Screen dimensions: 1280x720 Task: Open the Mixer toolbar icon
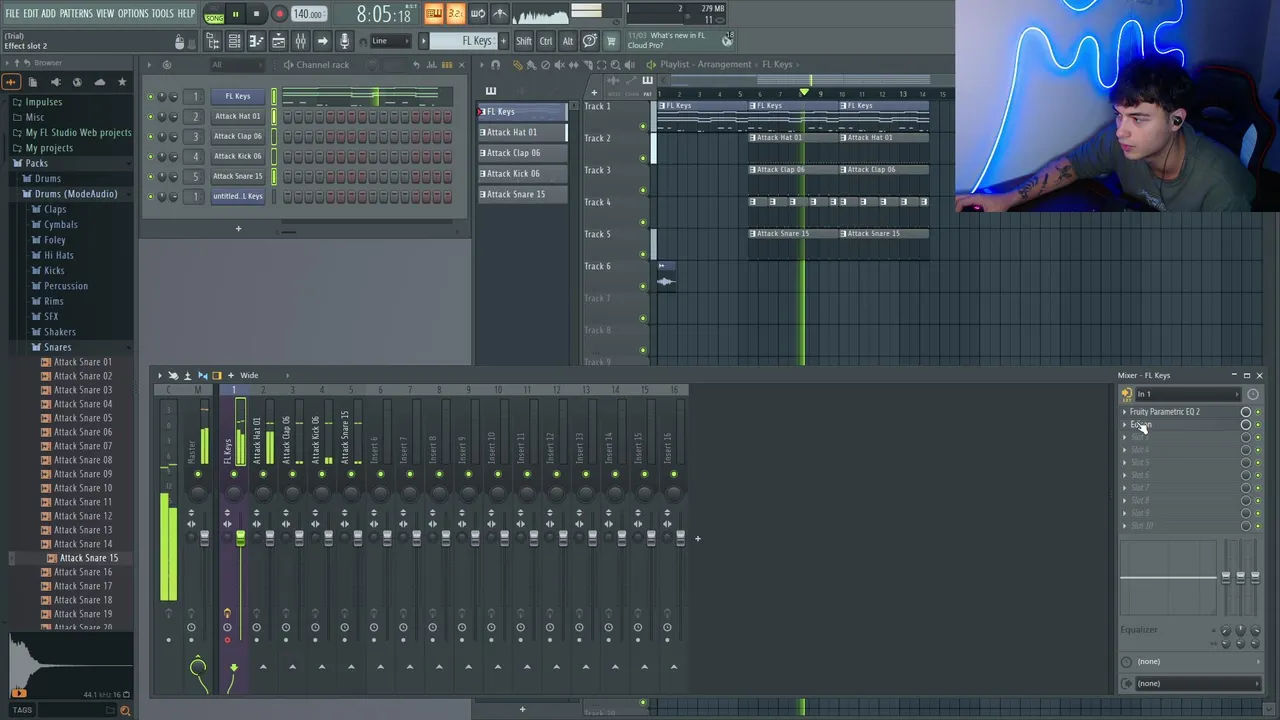[x=300, y=41]
